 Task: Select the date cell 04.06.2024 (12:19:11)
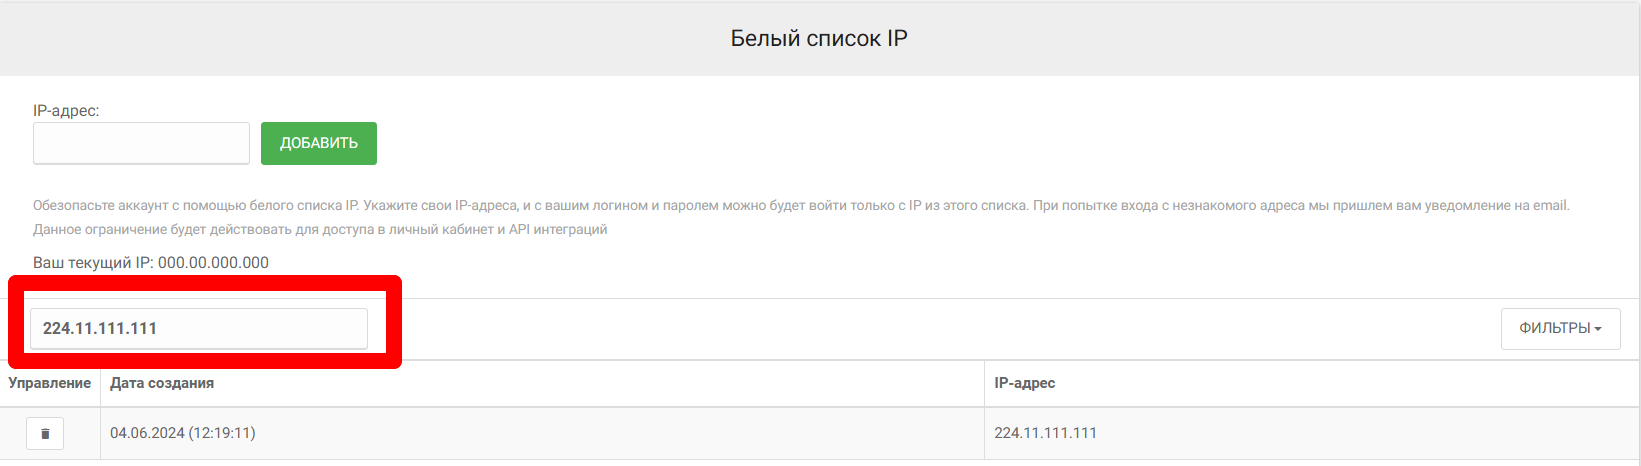click(183, 433)
